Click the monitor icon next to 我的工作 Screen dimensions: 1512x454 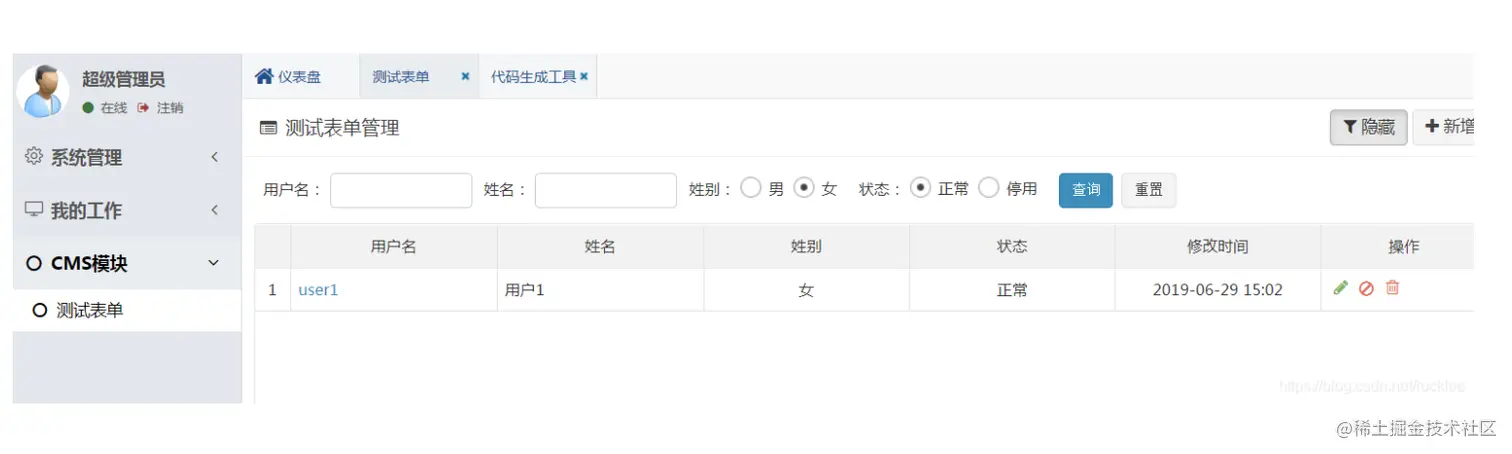(34, 210)
